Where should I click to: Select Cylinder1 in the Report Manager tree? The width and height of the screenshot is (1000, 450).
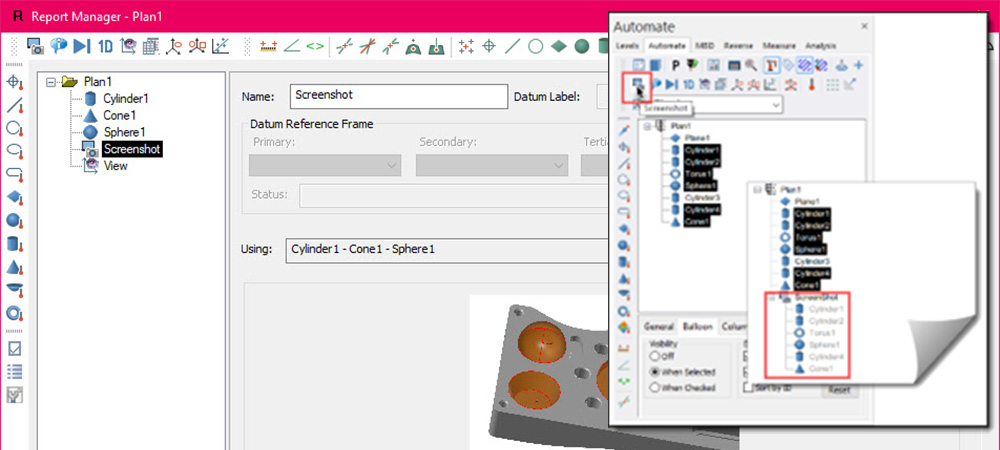point(126,99)
